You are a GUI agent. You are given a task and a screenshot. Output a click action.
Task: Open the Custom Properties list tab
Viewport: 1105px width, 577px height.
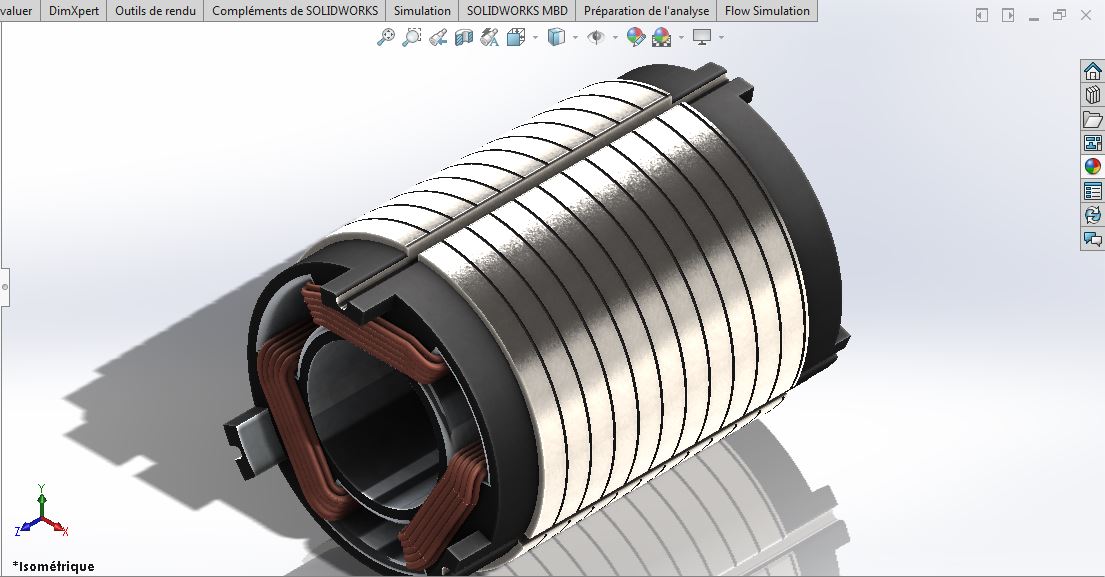click(1092, 190)
